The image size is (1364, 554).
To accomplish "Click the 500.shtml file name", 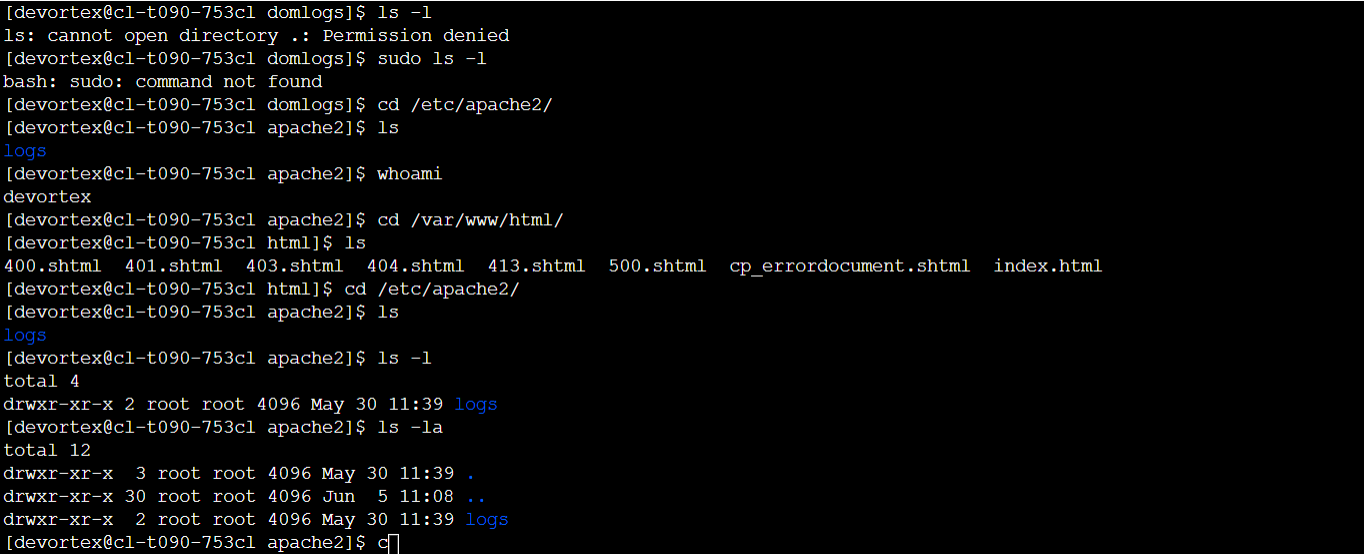I will click(x=657, y=266).
